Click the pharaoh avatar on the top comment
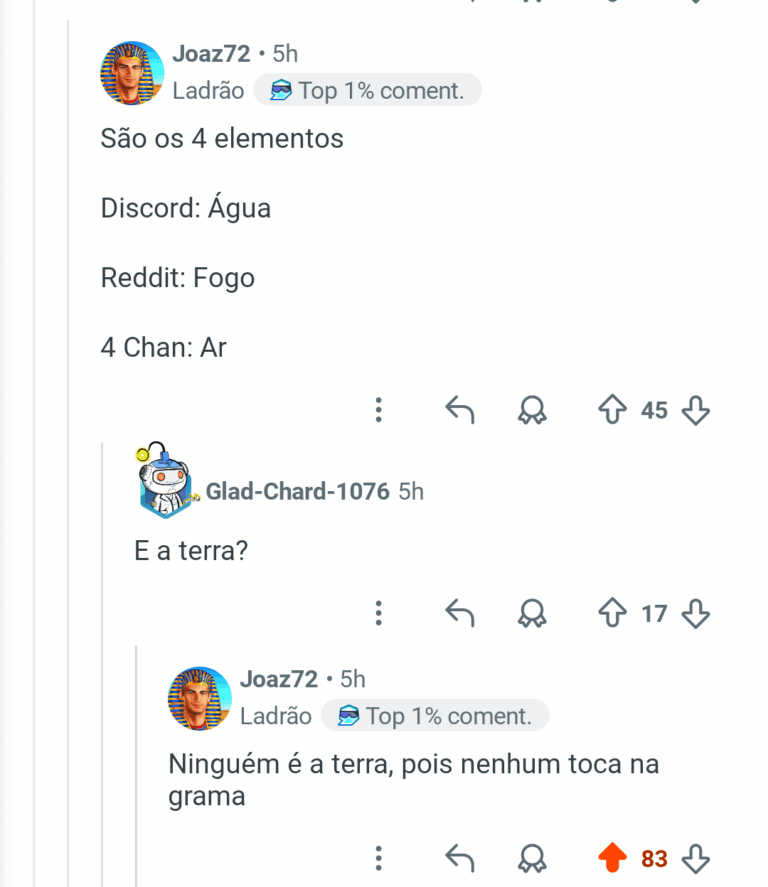768x887 pixels. tap(132, 73)
